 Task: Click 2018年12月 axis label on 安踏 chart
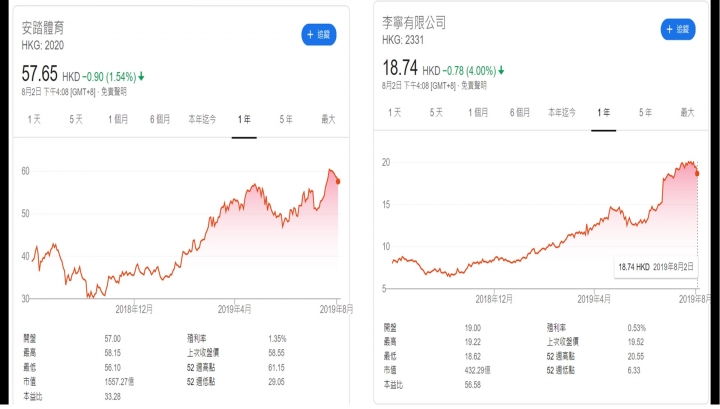(134, 309)
